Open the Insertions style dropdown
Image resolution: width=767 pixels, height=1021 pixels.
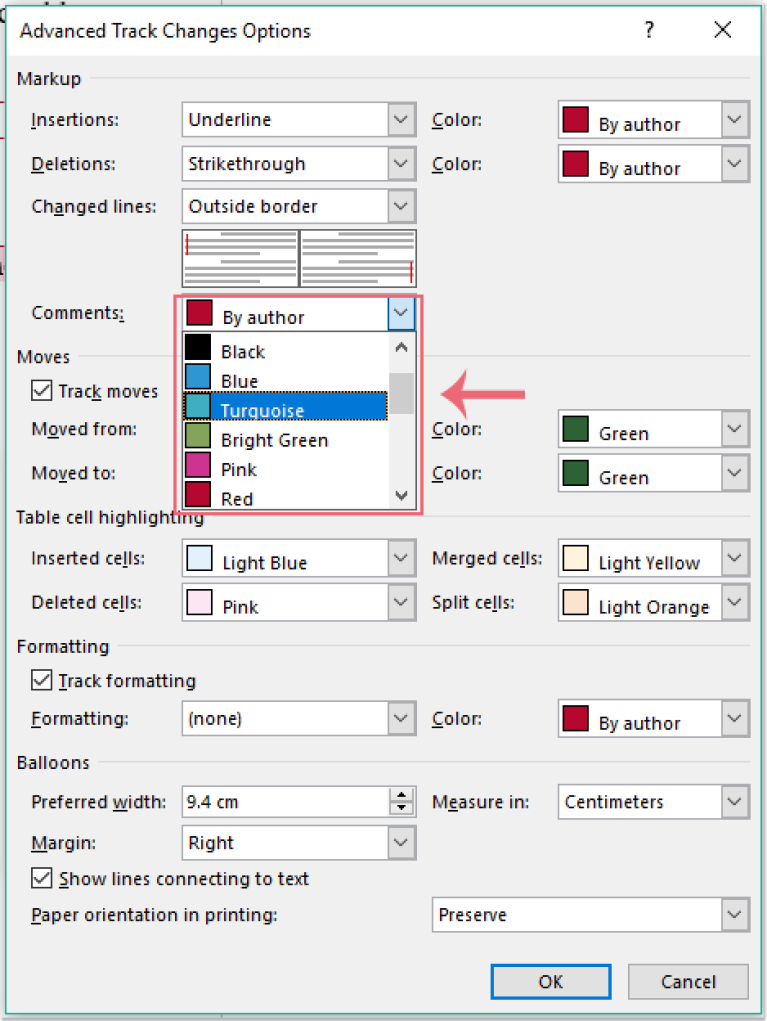coord(401,119)
